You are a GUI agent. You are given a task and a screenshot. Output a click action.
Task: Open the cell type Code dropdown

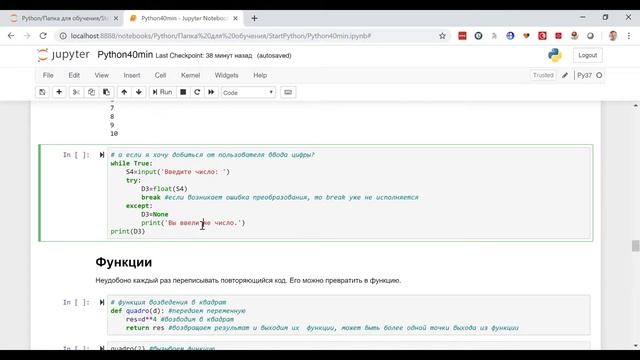248,93
